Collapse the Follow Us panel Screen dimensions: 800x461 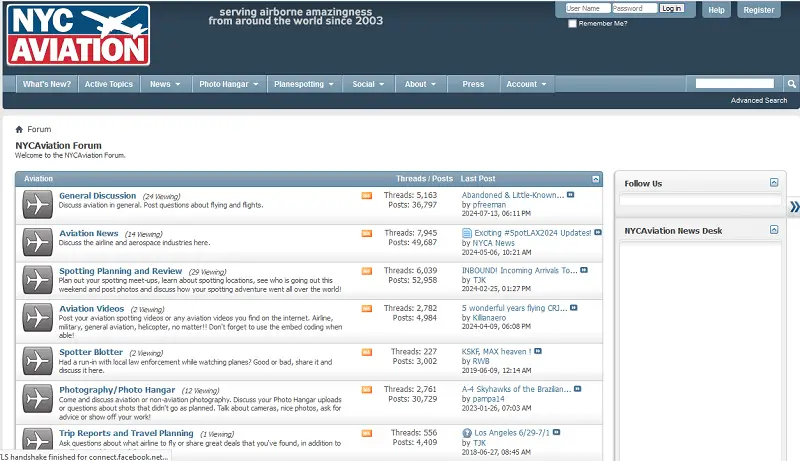click(x=774, y=183)
